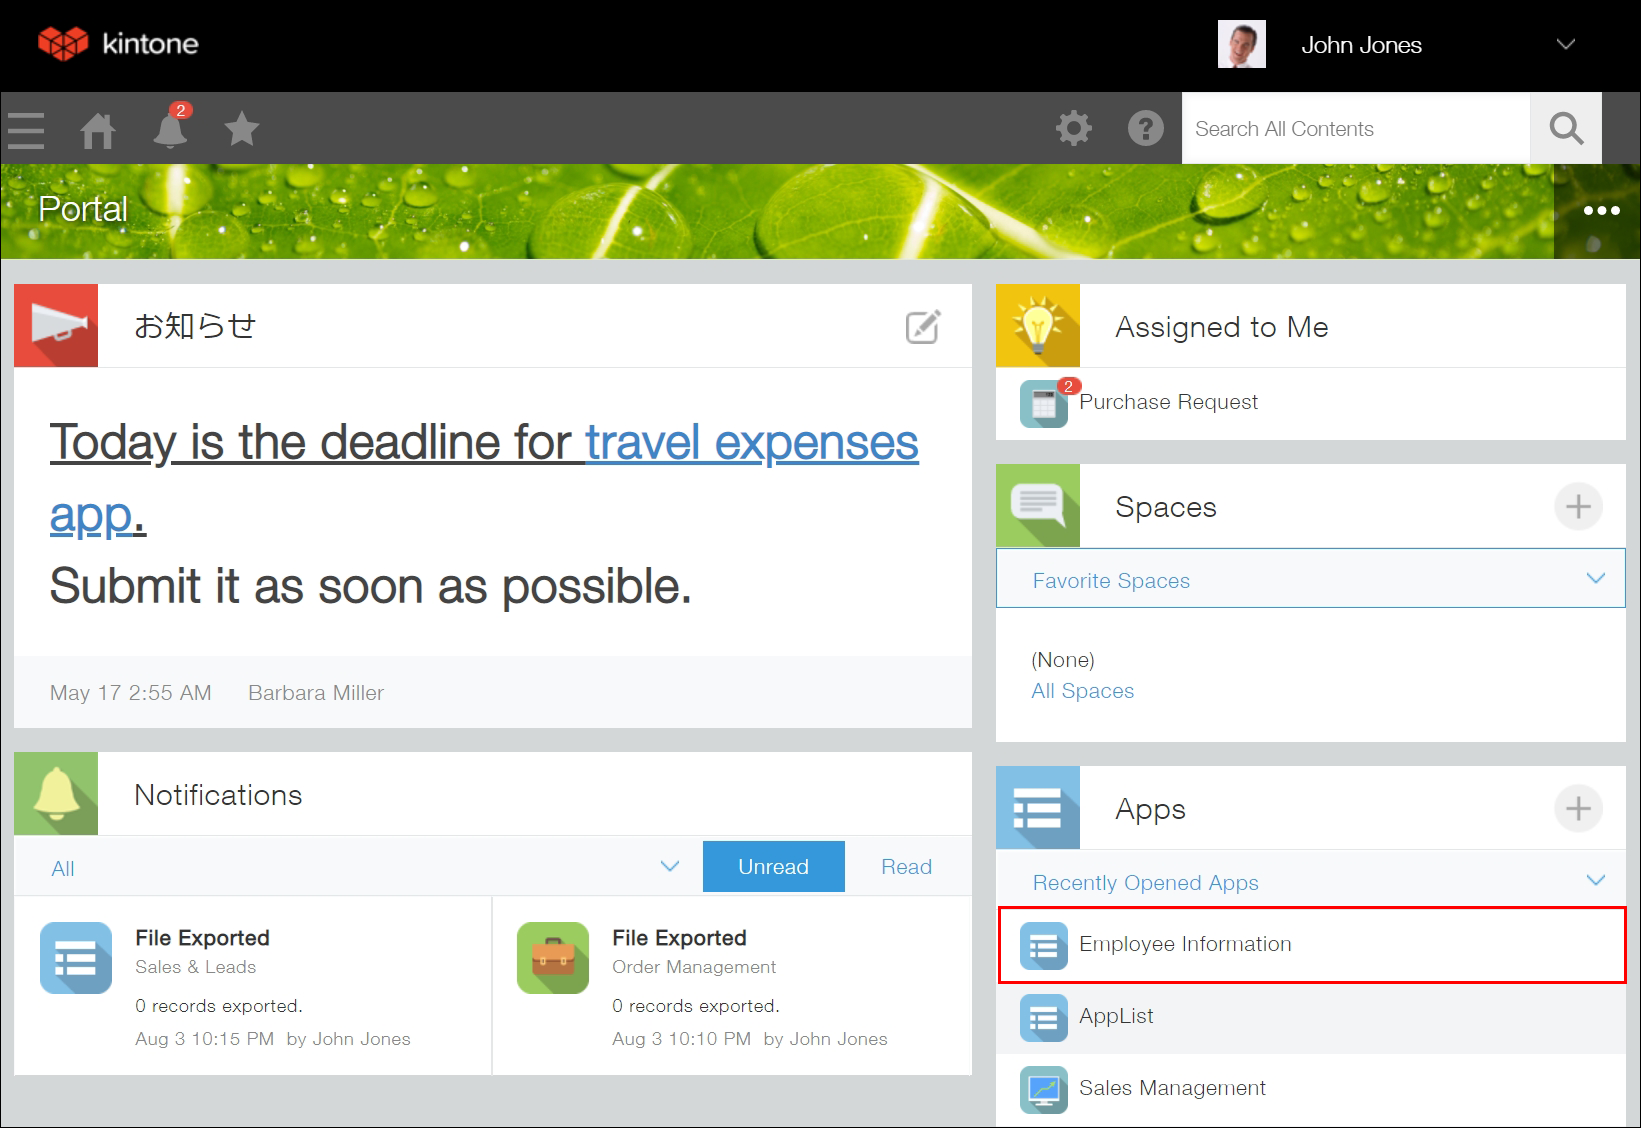Open the Purchase Request app icon
The height and width of the screenshot is (1128, 1641).
click(1042, 403)
